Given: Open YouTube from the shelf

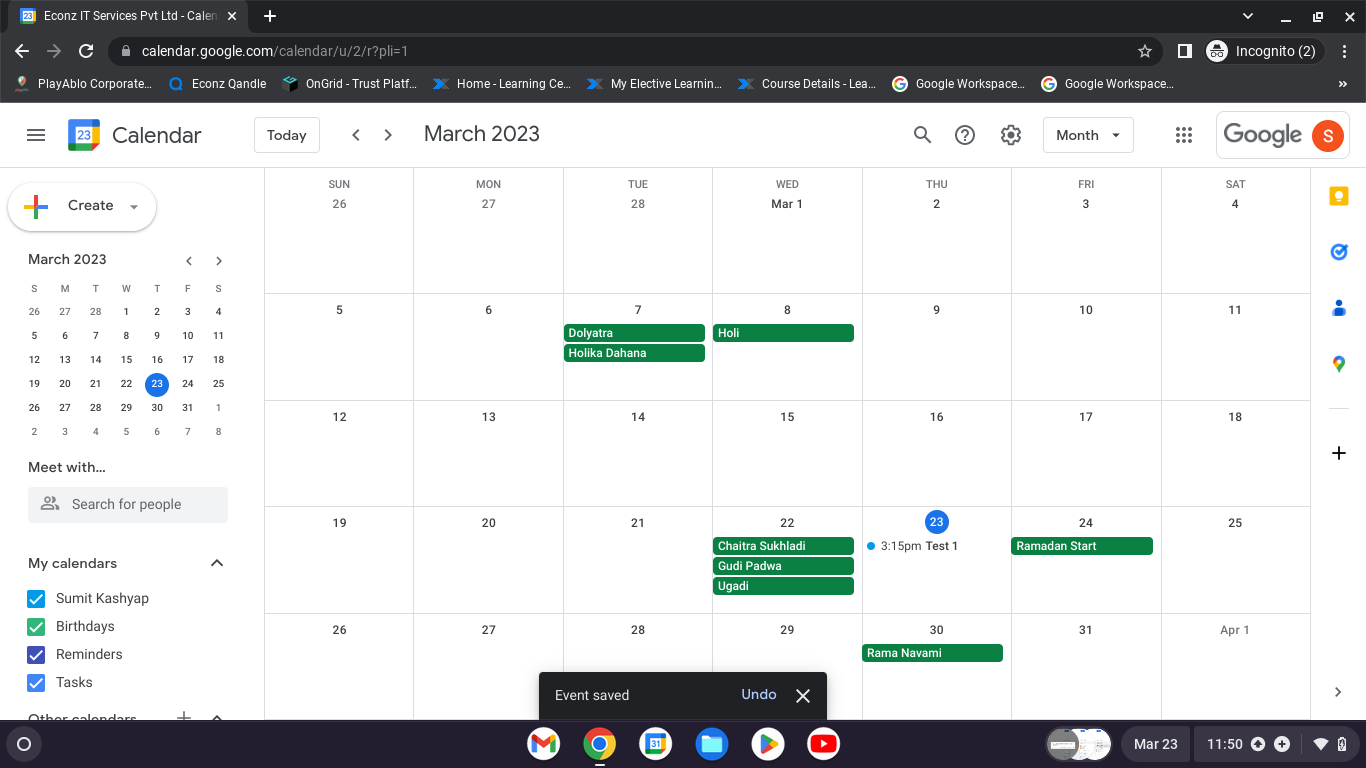Looking at the screenshot, I should click(x=824, y=744).
